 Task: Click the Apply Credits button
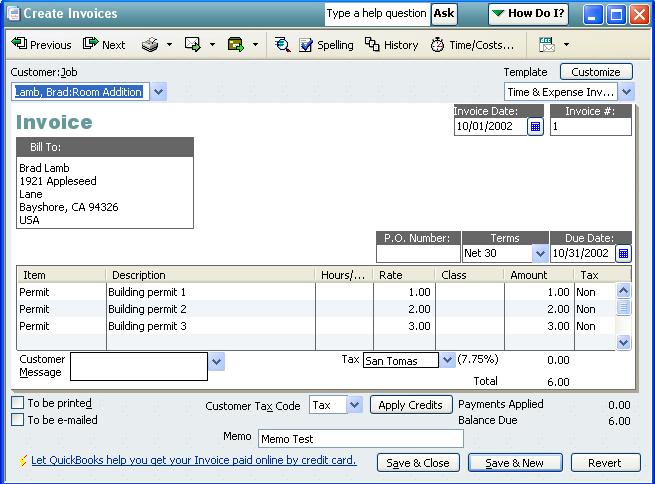click(x=411, y=405)
